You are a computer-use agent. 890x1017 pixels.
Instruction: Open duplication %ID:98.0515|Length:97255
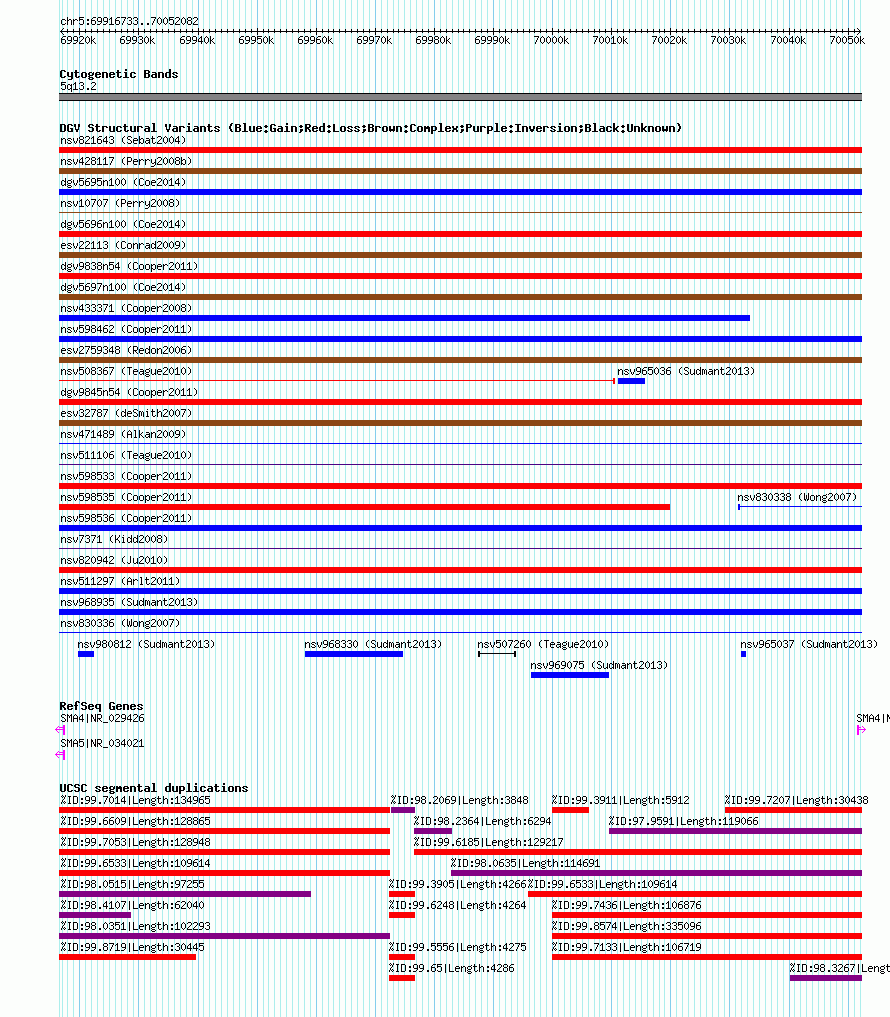point(132,884)
